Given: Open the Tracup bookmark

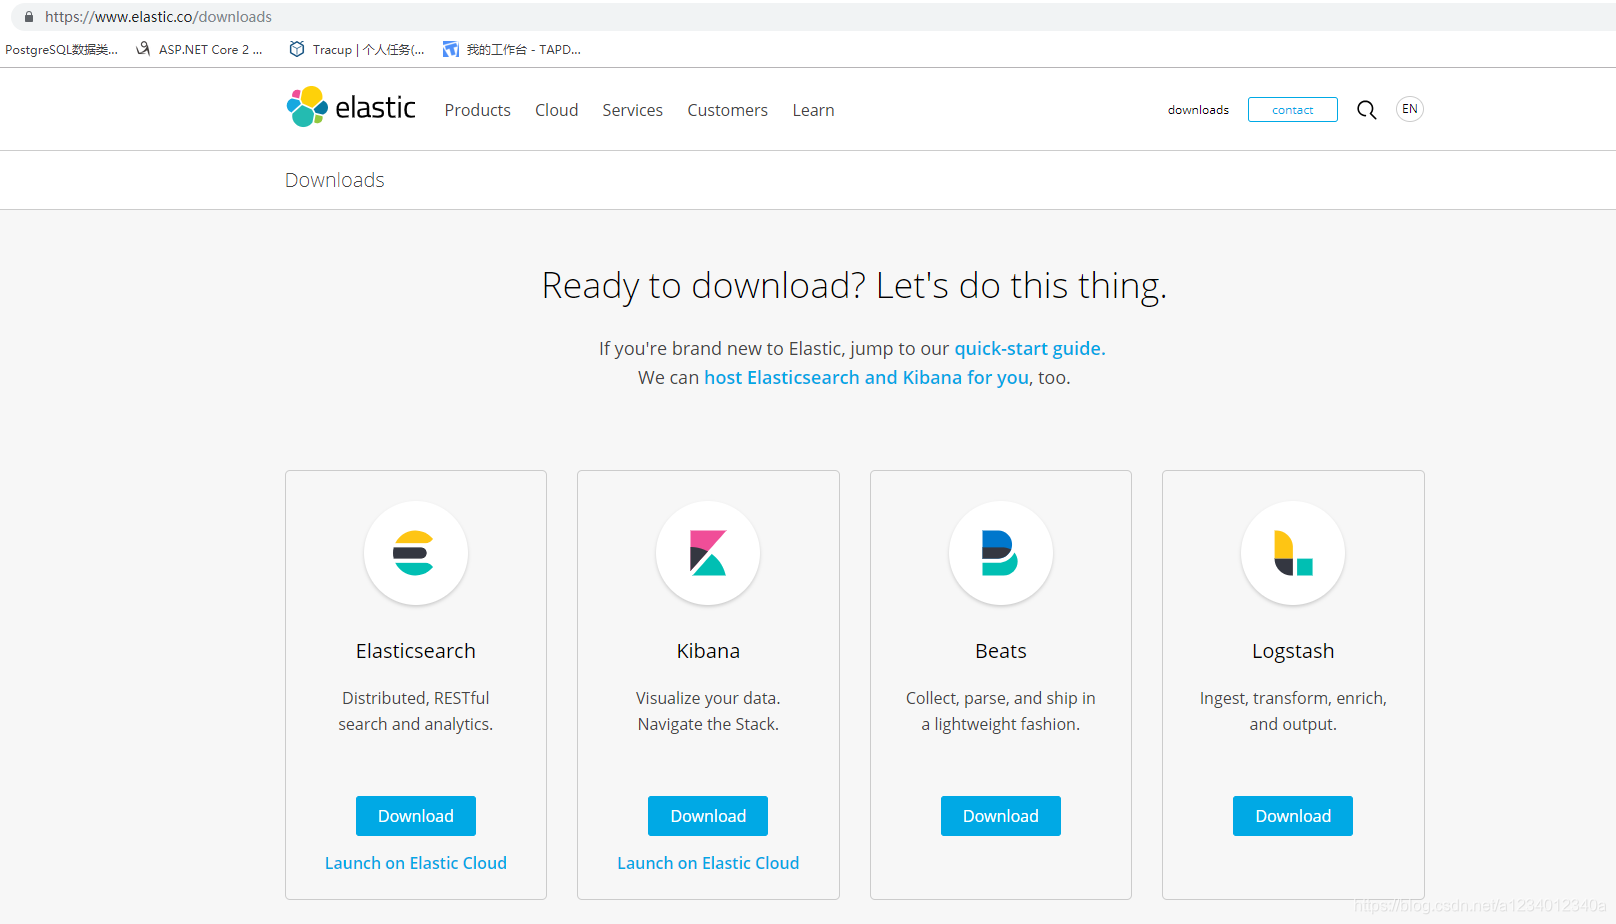Looking at the screenshot, I should pos(357,49).
